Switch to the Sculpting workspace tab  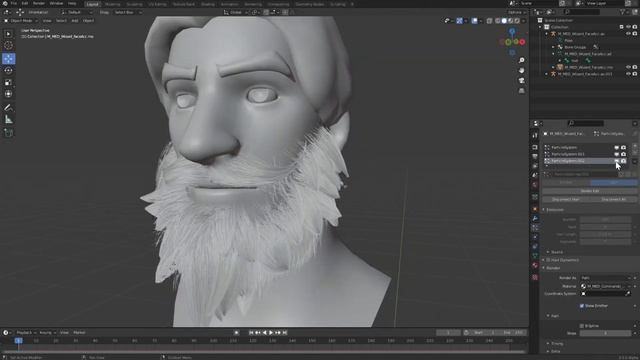134,4
